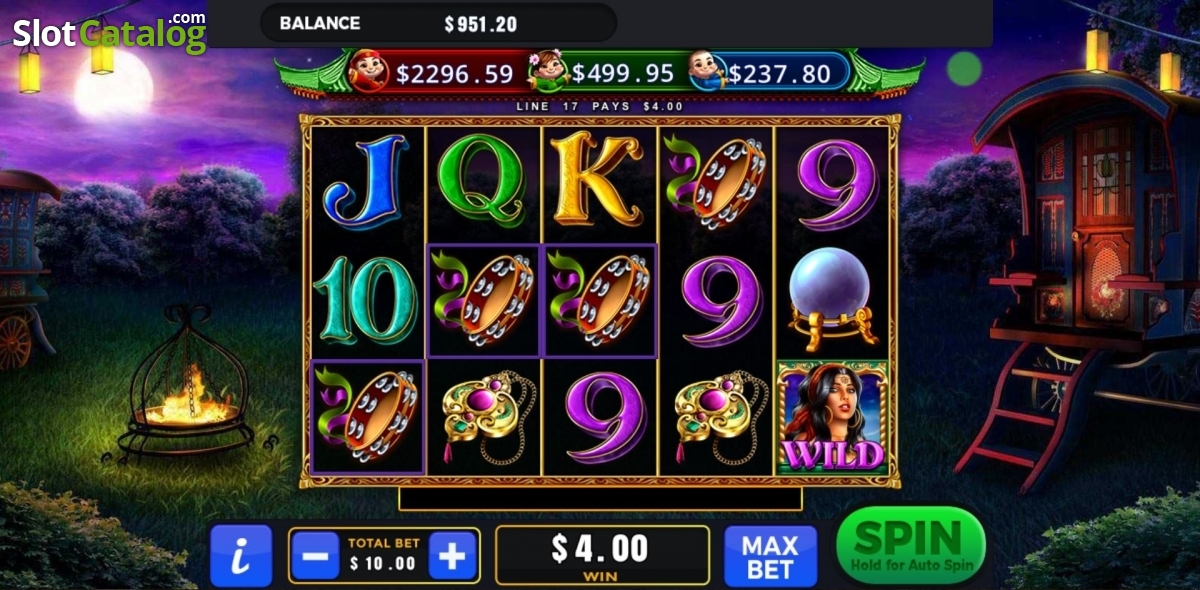Click the SlotCatalog.com logo
This screenshot has width=1200, height=590.
pyautogui.click(x=109, y=33)
